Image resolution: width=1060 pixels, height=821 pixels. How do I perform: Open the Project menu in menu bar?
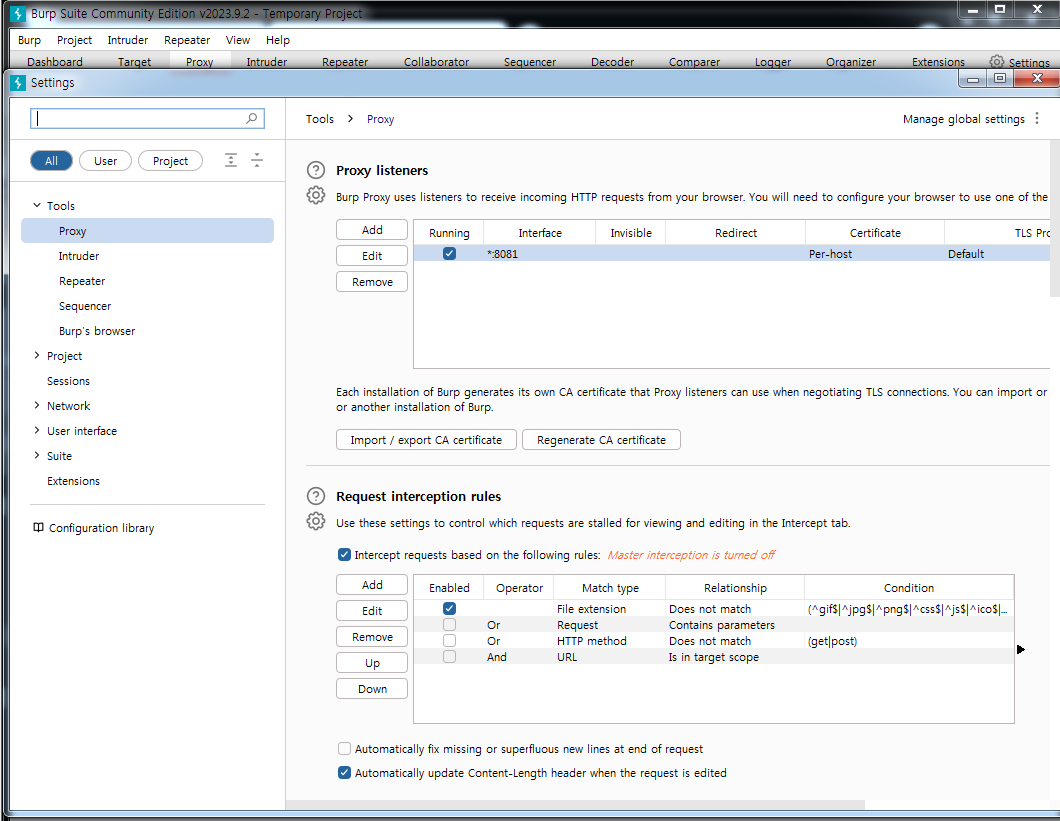coord(74,40)
